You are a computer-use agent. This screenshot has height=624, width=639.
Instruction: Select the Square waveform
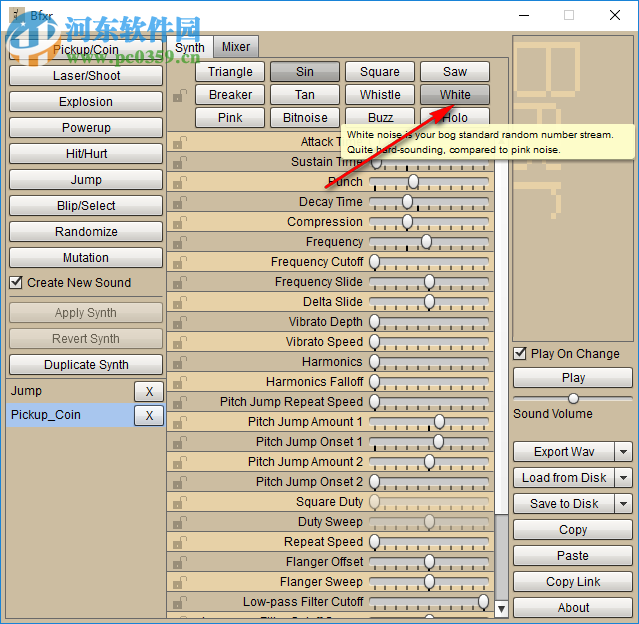pyautogui.click(x=380, y=72)
